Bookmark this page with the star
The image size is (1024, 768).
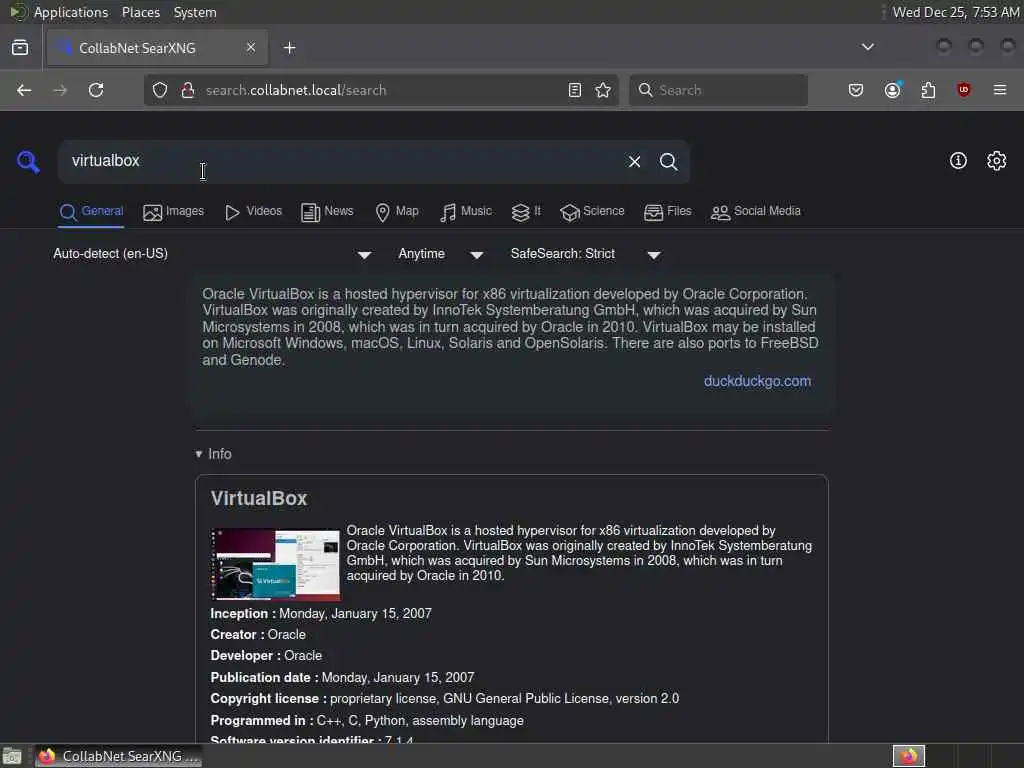click(603, 90)
